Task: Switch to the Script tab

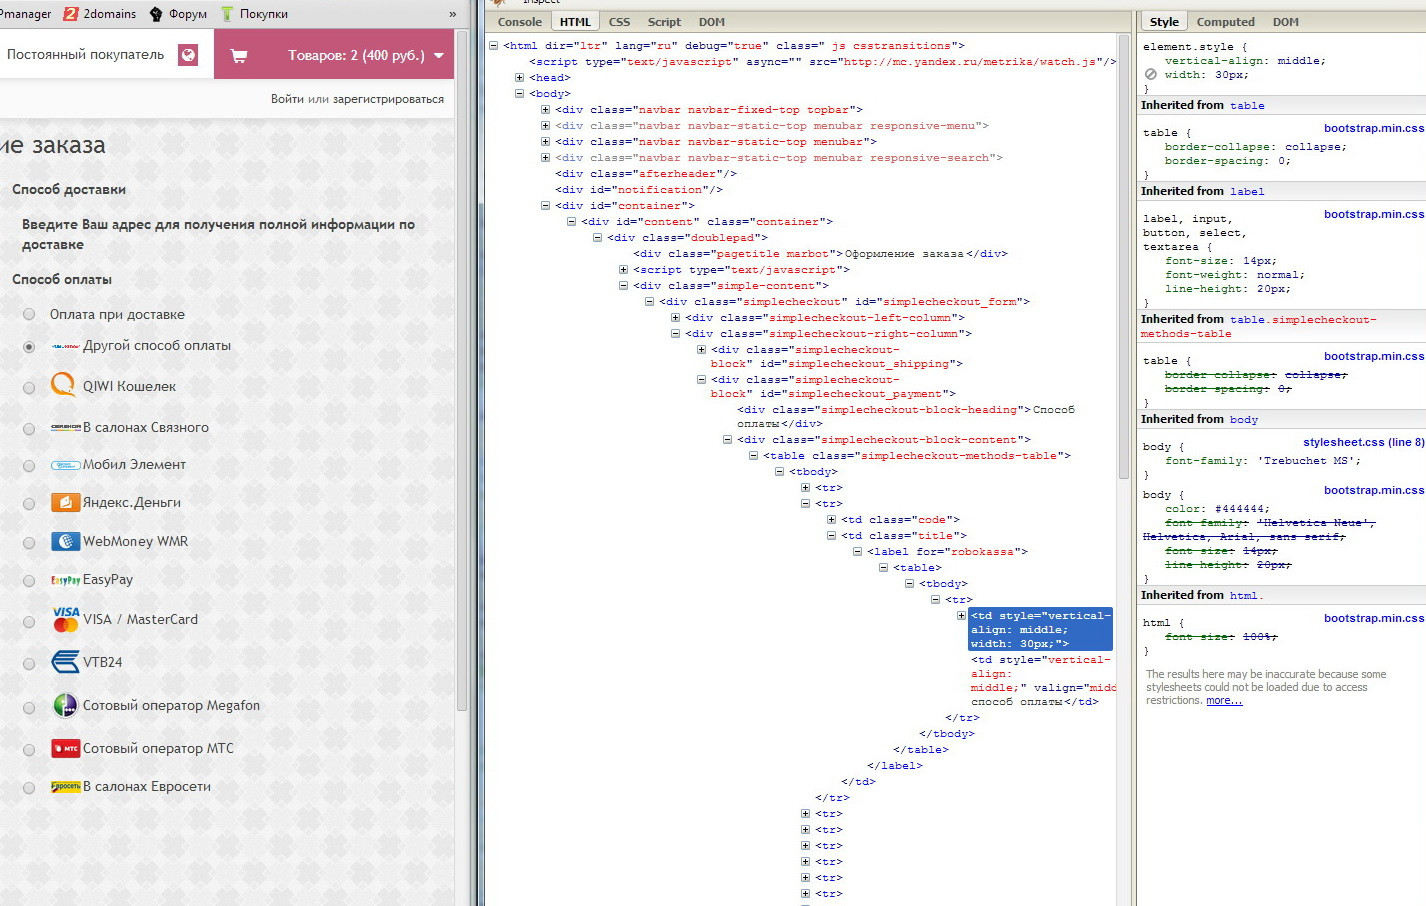Action: (x=664, y=22)
